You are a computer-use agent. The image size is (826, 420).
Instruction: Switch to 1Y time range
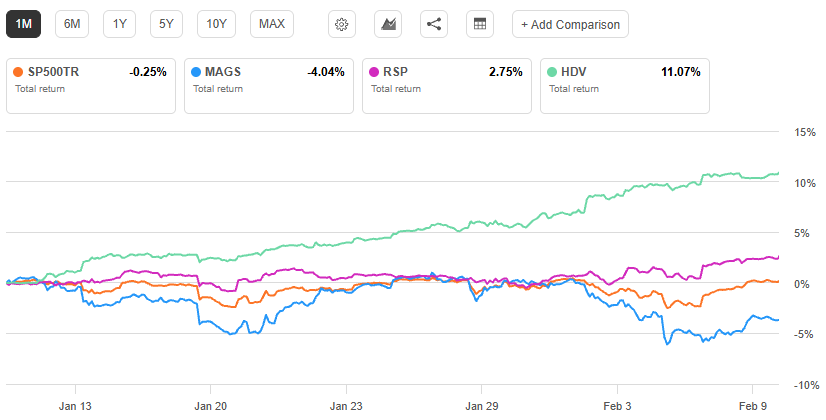[x=120, y=24]
